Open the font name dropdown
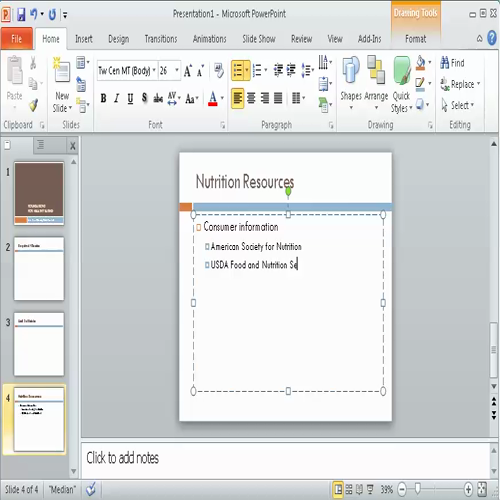Screen dimensions: 500x500 154,70
